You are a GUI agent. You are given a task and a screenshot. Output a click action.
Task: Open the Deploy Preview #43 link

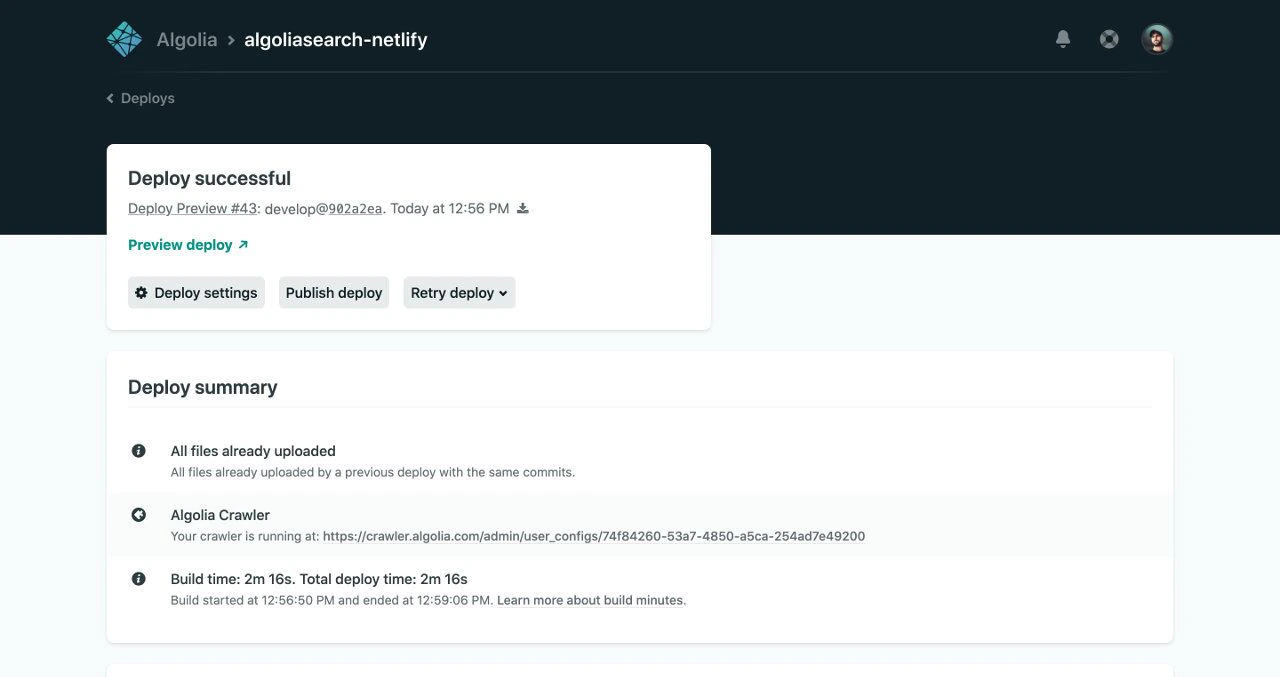tap(193, 208)
